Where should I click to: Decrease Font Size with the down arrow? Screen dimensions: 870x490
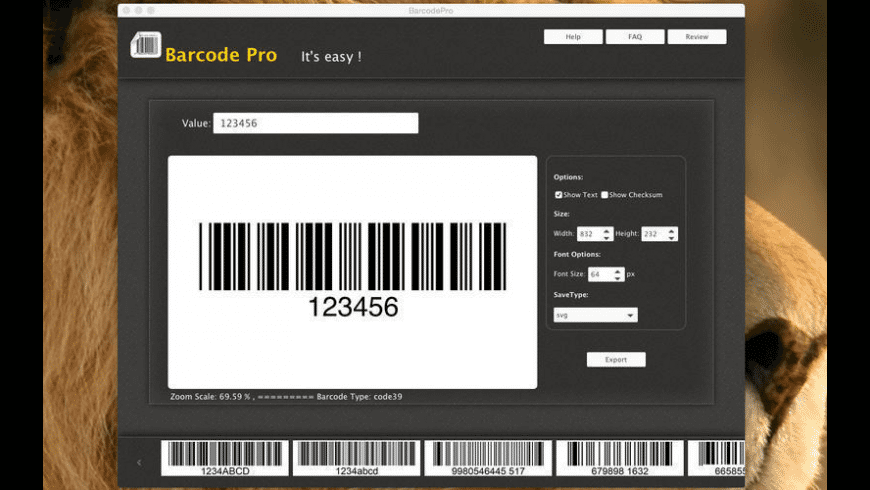point(618,277)
